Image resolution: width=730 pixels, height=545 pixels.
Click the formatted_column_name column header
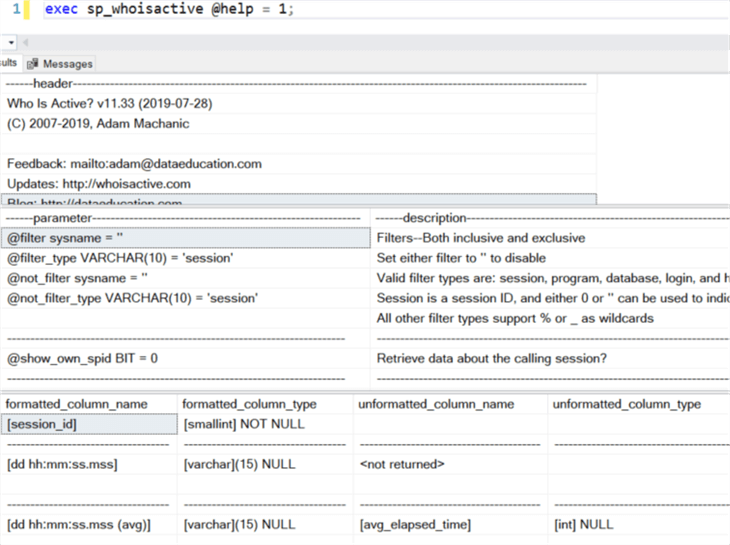pos(89,404)
